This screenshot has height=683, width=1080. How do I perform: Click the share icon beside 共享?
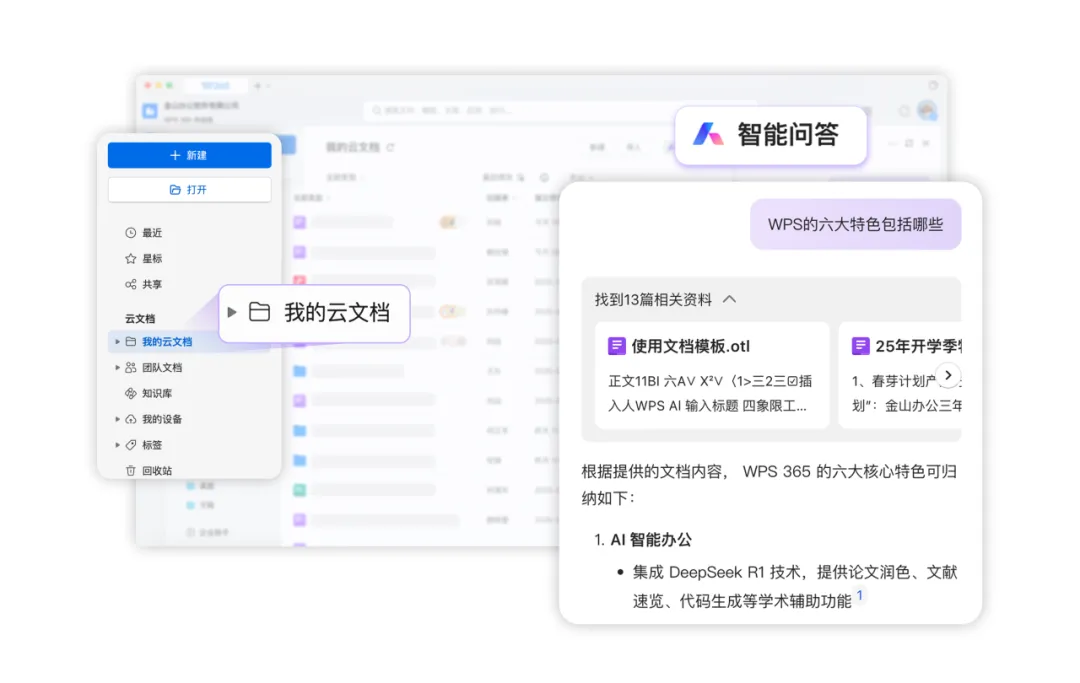(130, 284)
